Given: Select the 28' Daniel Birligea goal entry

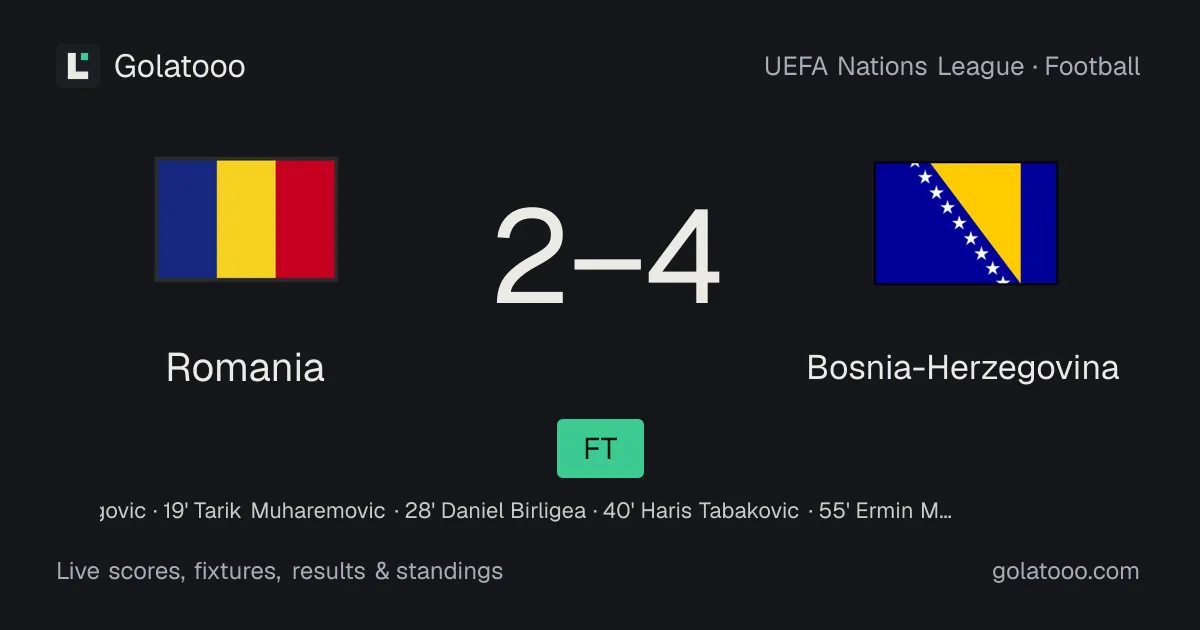Looking at the screenshot, I should [496, 511].
